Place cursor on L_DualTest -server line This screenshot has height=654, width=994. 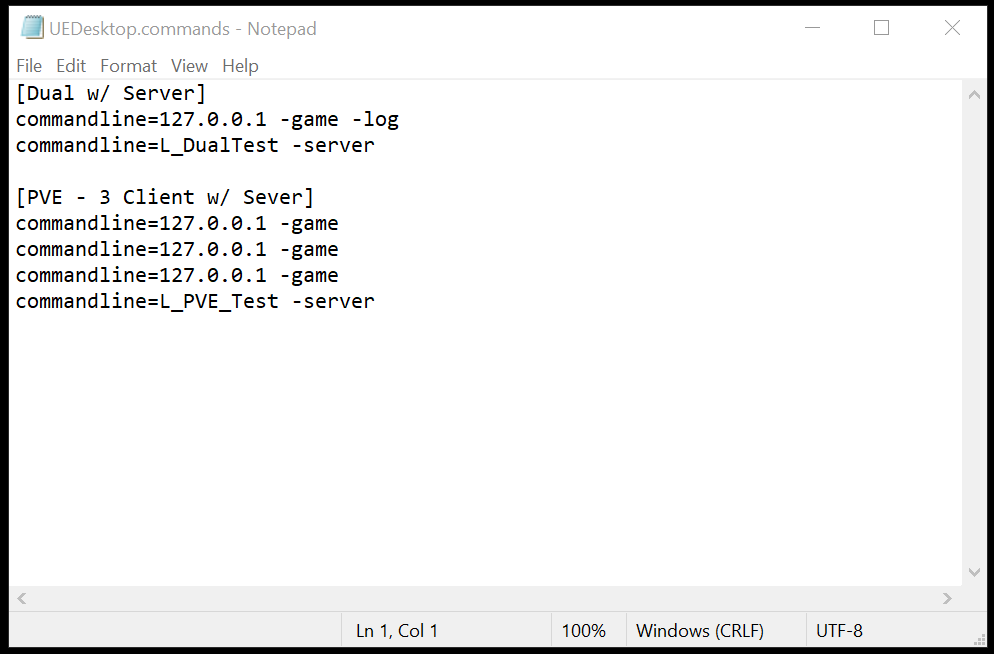point(195,146)
